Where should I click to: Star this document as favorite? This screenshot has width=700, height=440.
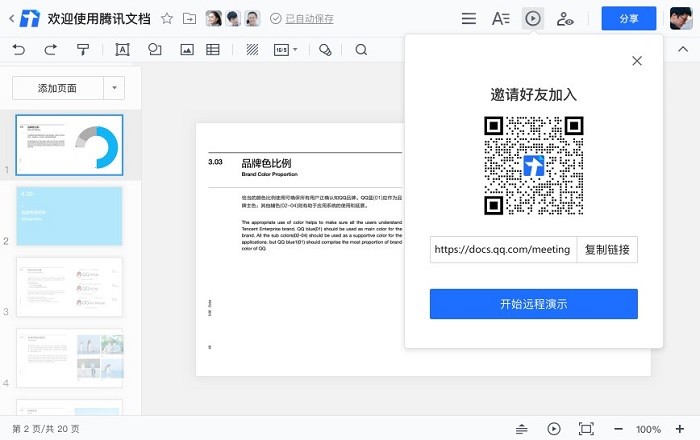(x=167, y=18)
